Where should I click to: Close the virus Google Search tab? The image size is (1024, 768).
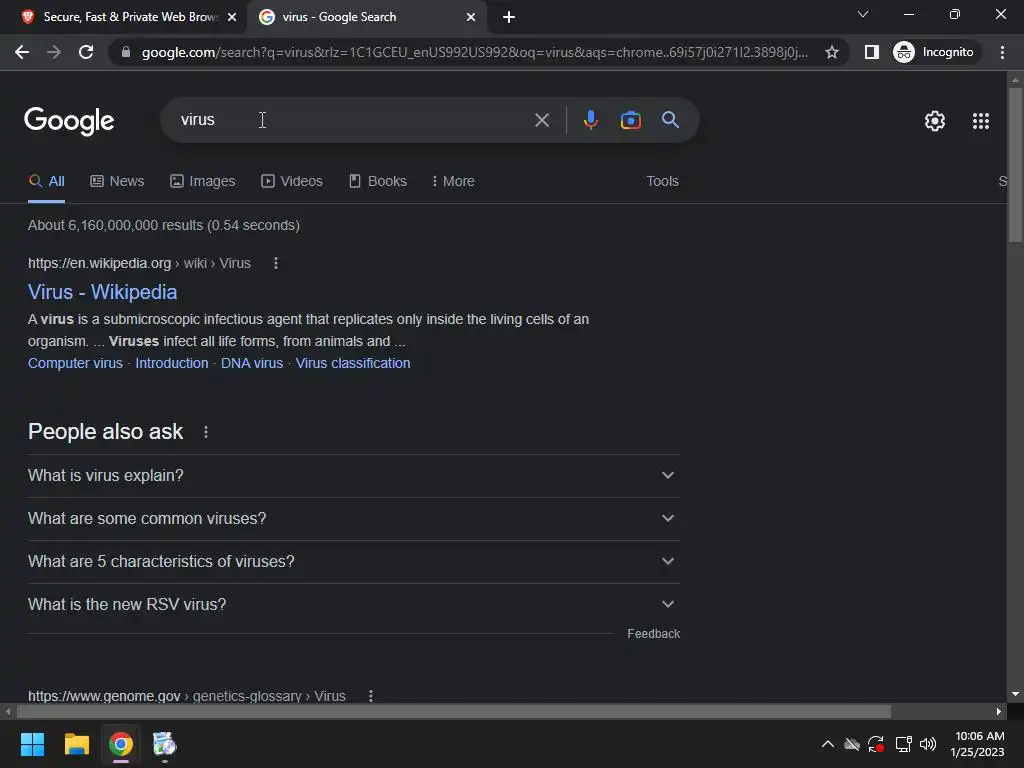471,18
